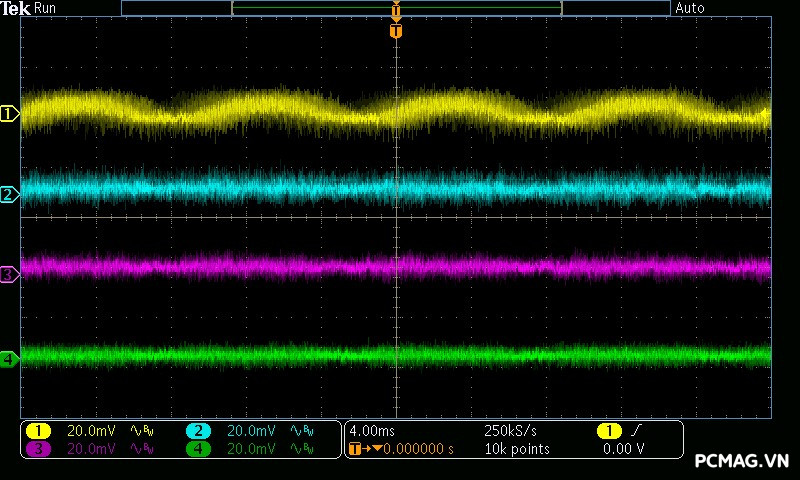Viewport: 800px width, 480px height.
Task: Click the green channel 4 ground marker
Action: [9, 358]
